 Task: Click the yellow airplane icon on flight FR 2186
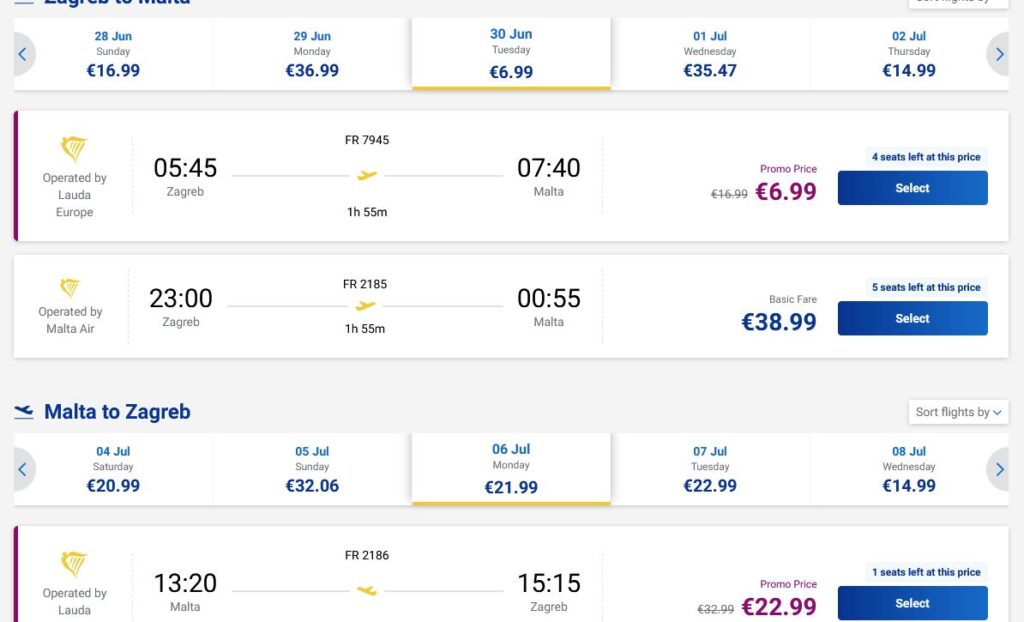[x=367, y=591]
